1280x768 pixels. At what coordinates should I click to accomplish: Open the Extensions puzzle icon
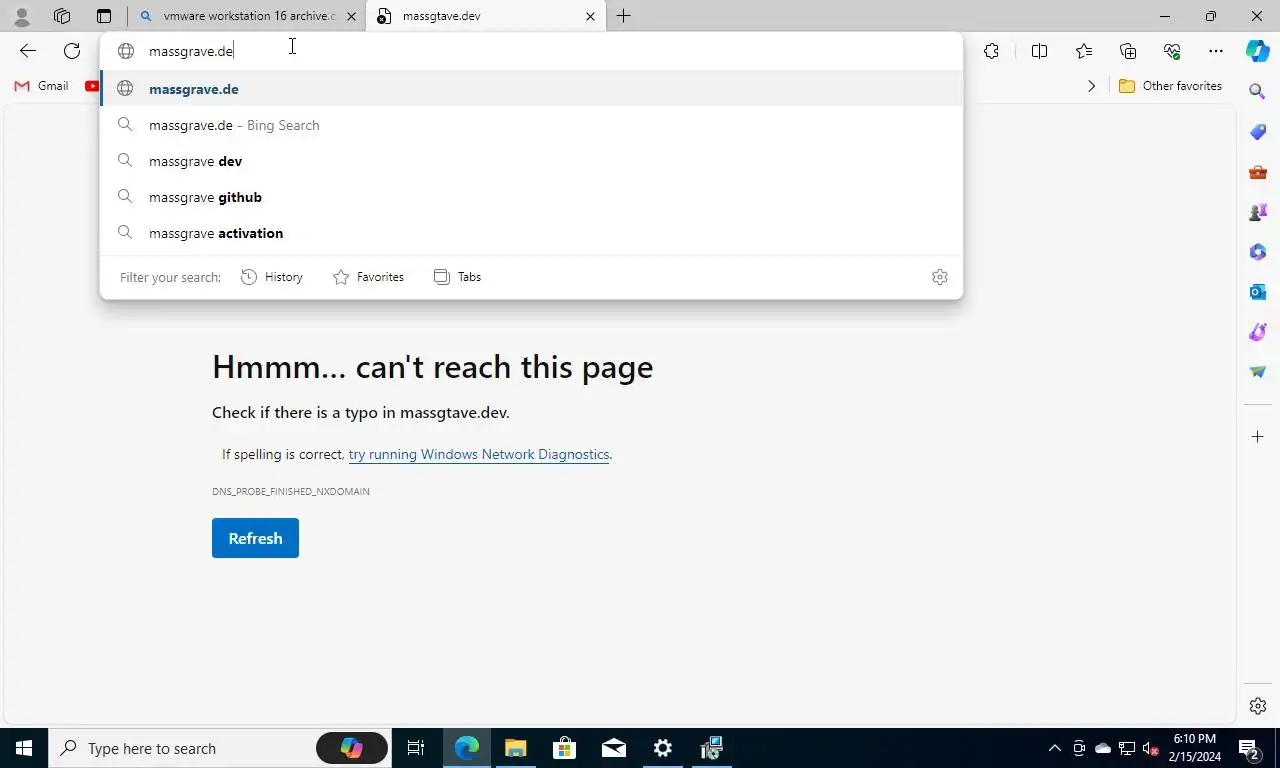click(x=991, y=51)
